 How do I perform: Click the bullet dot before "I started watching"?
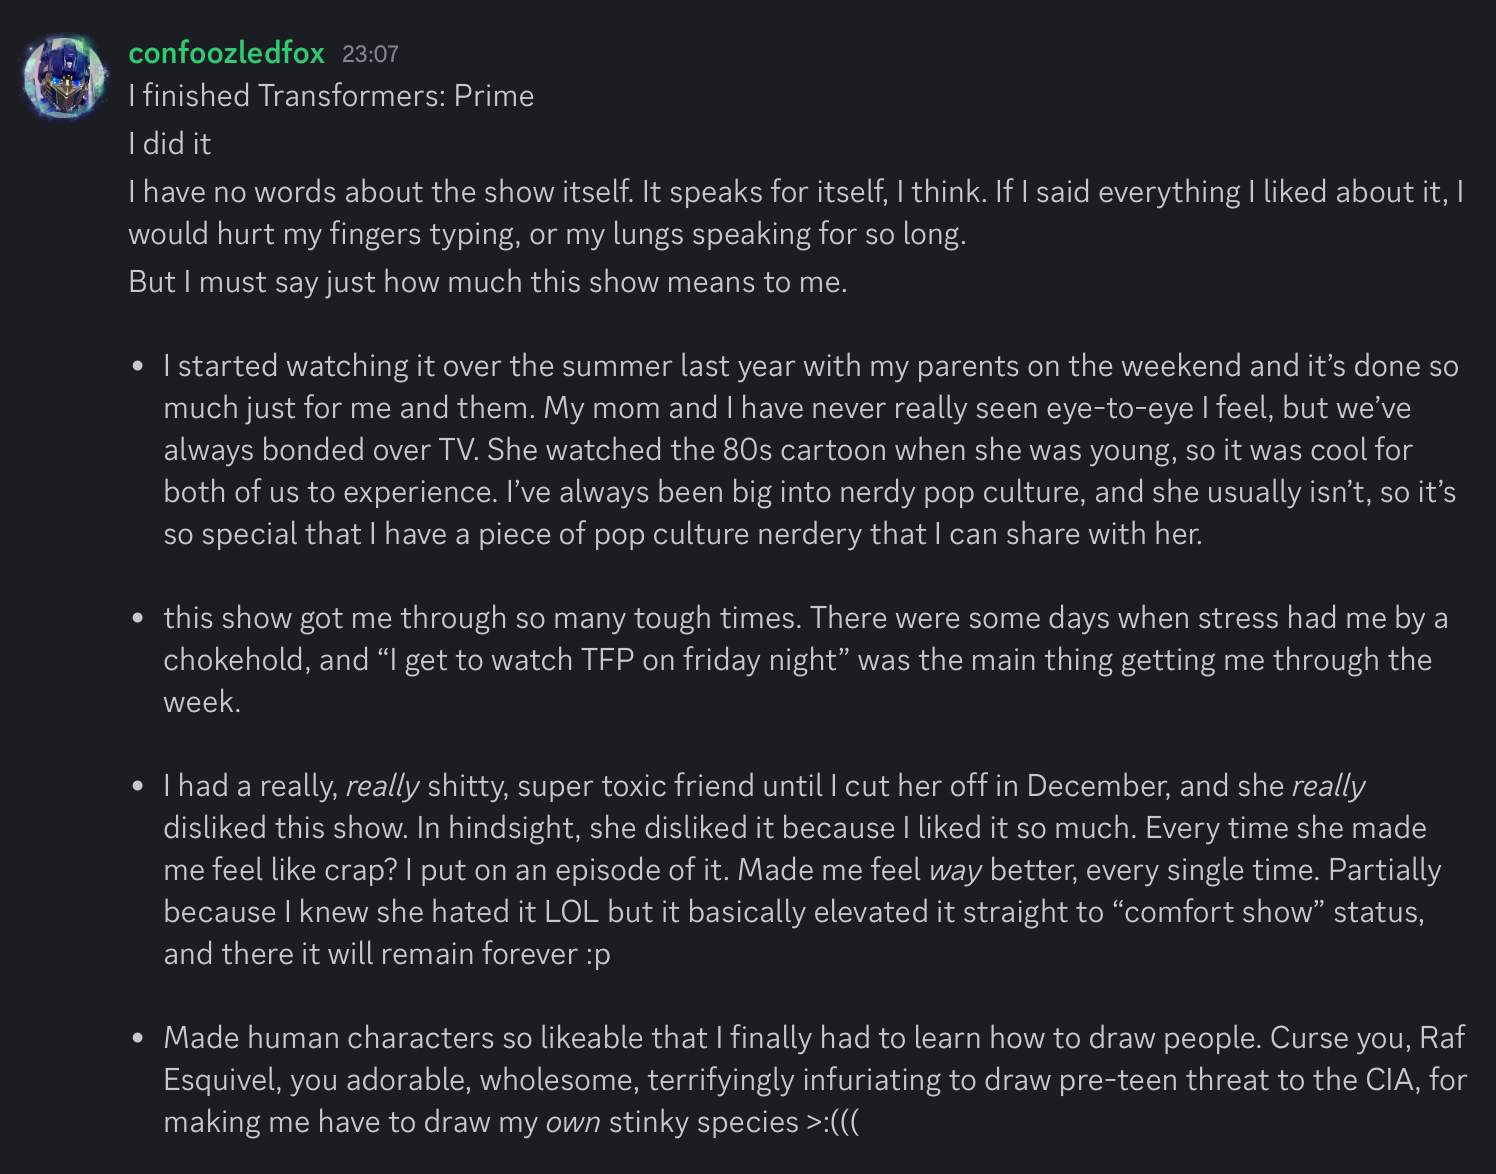pos(138,366)
